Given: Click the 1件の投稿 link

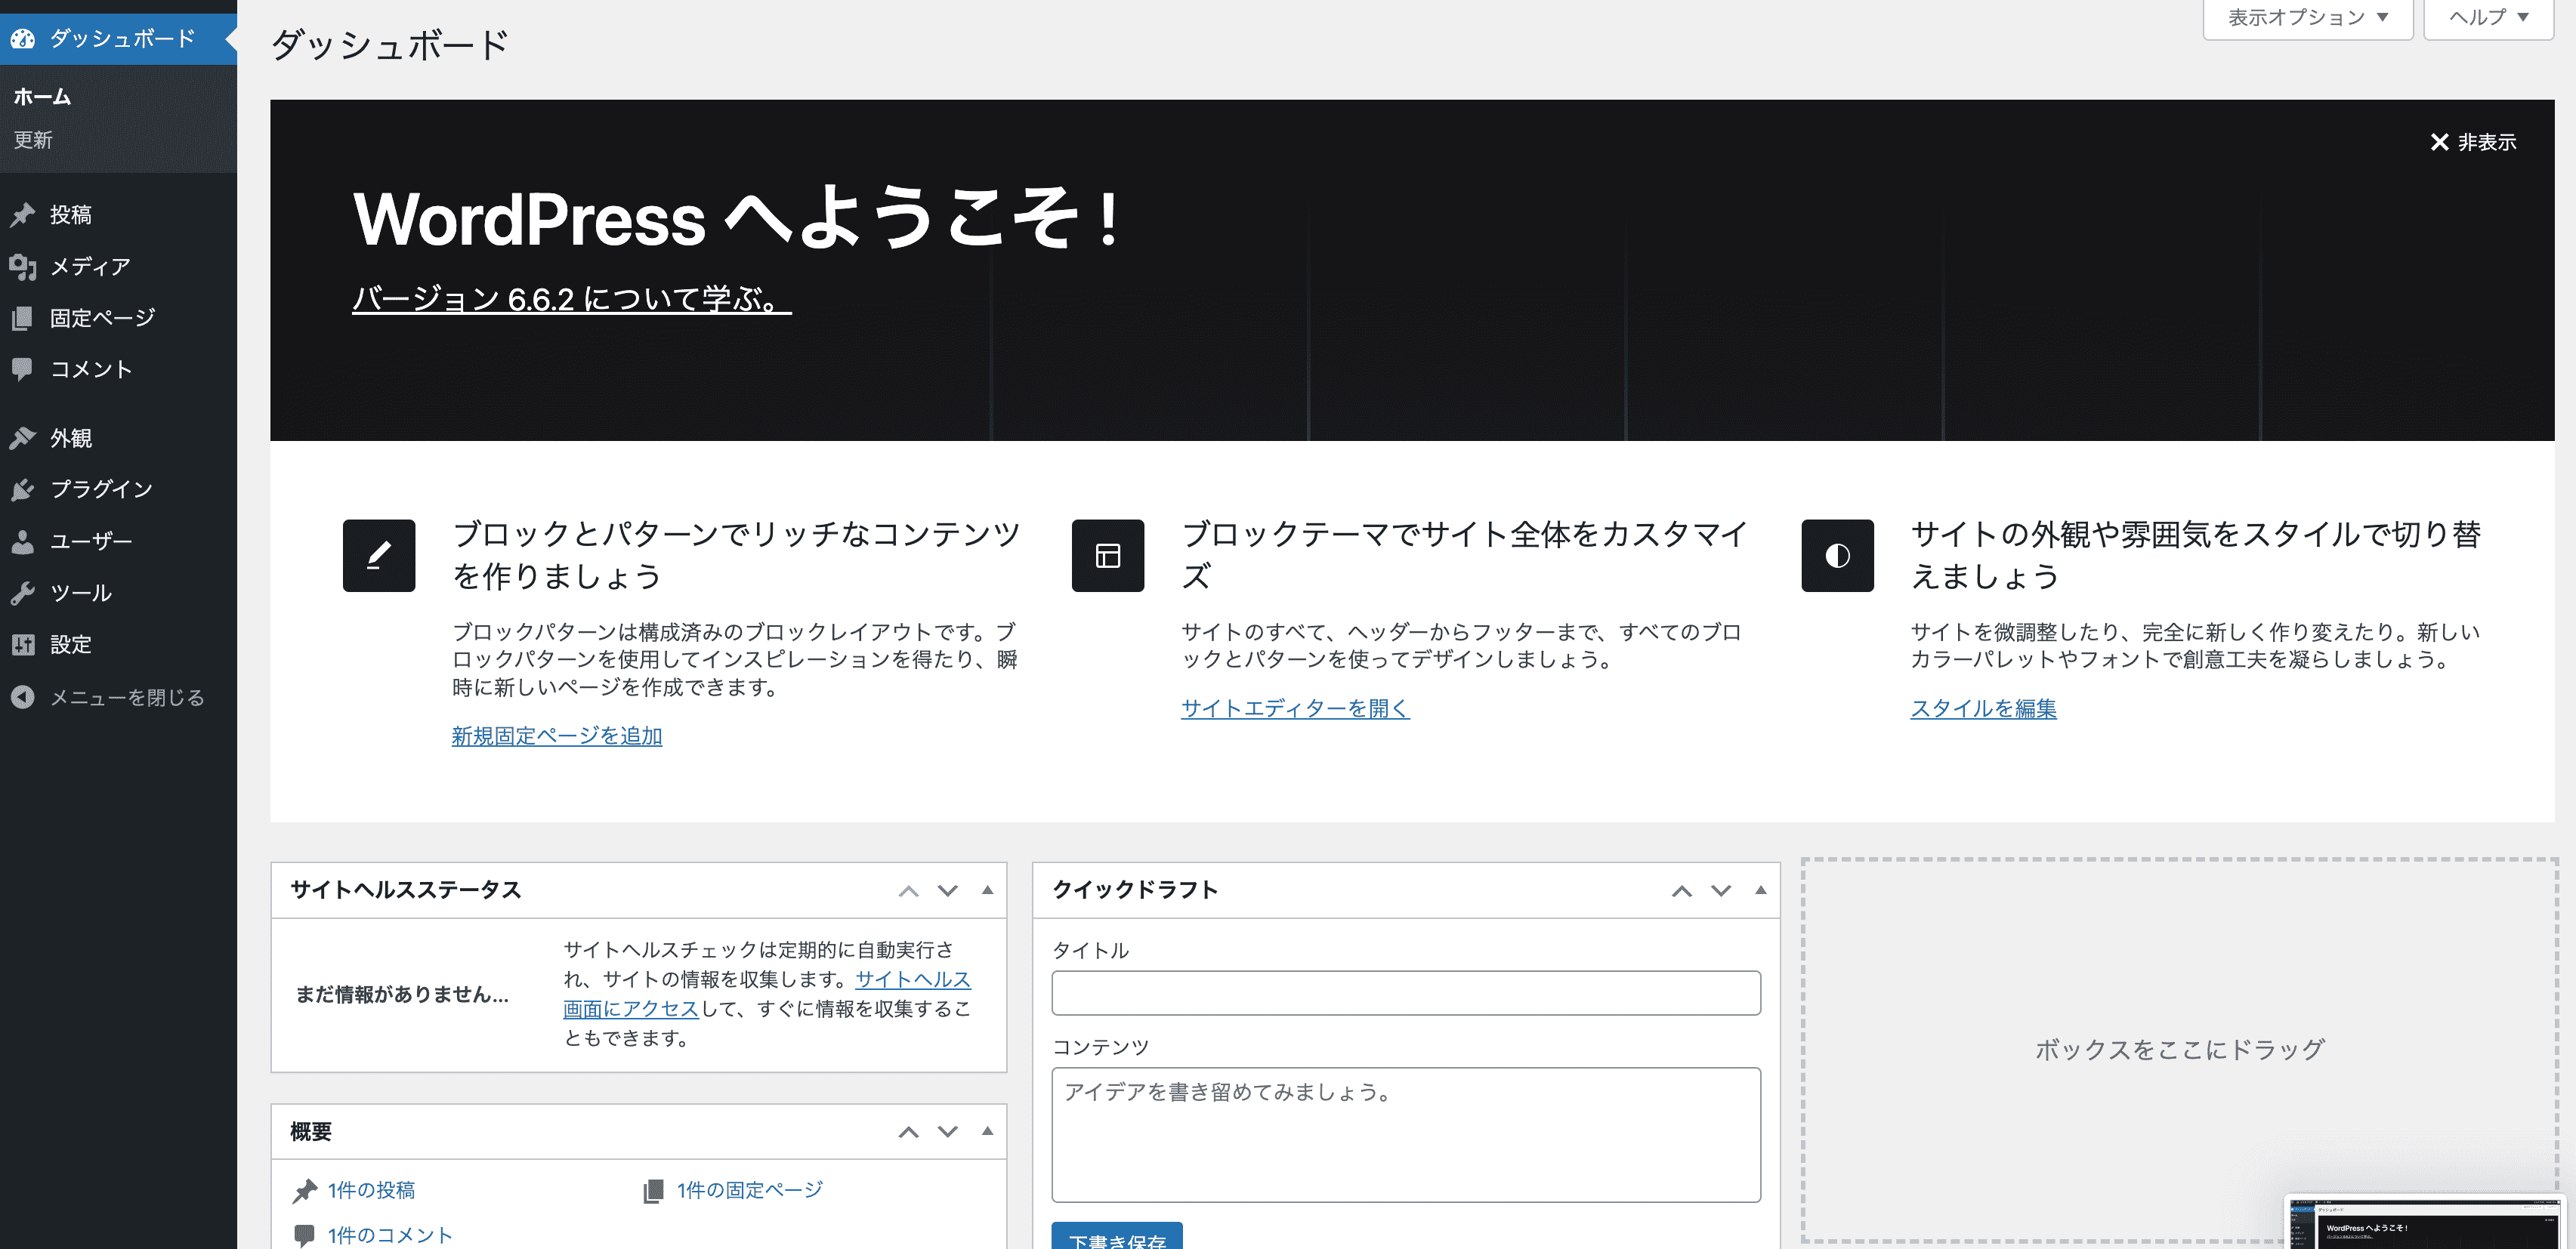Looking at the screenshot, I should 371,1190.
